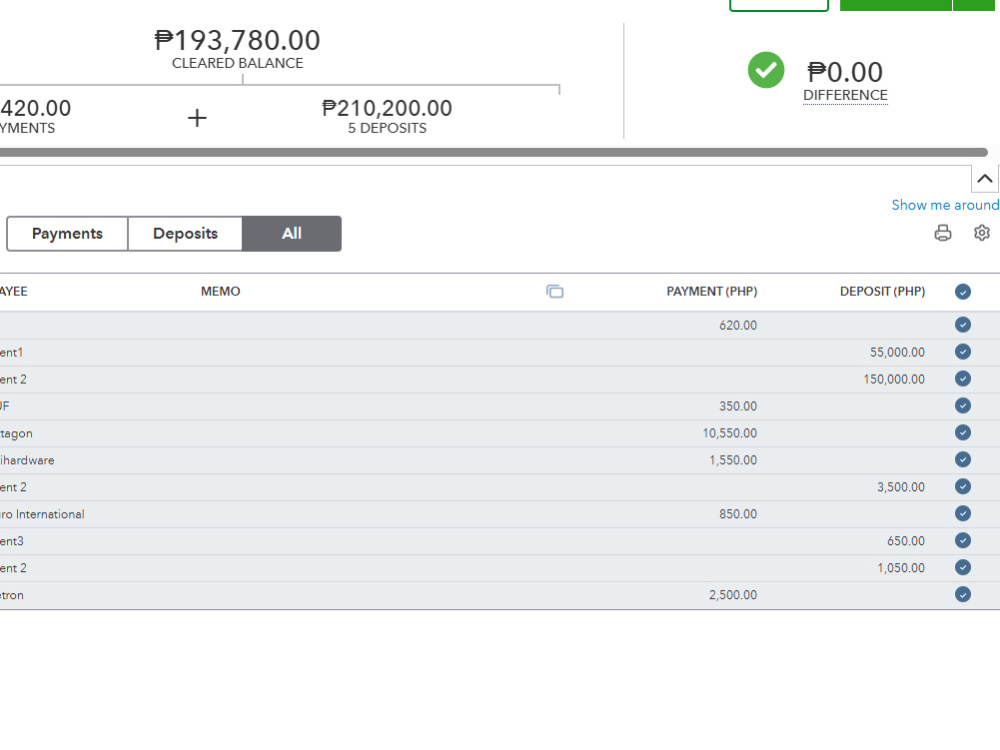Click the DIFFERENCE underlined label

[x=845, y=95]
